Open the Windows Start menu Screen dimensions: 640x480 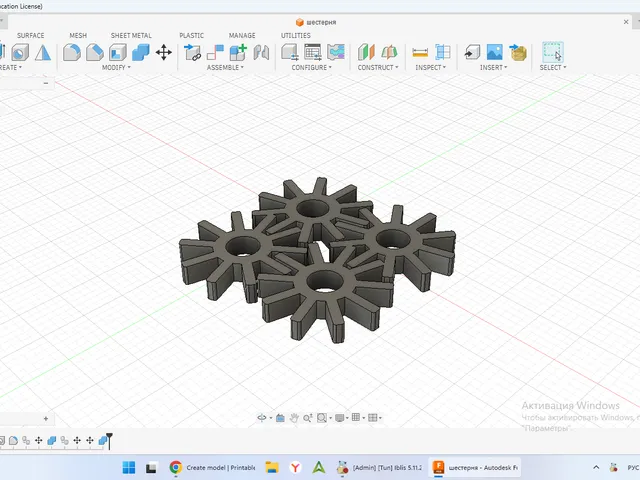[129, 467]
